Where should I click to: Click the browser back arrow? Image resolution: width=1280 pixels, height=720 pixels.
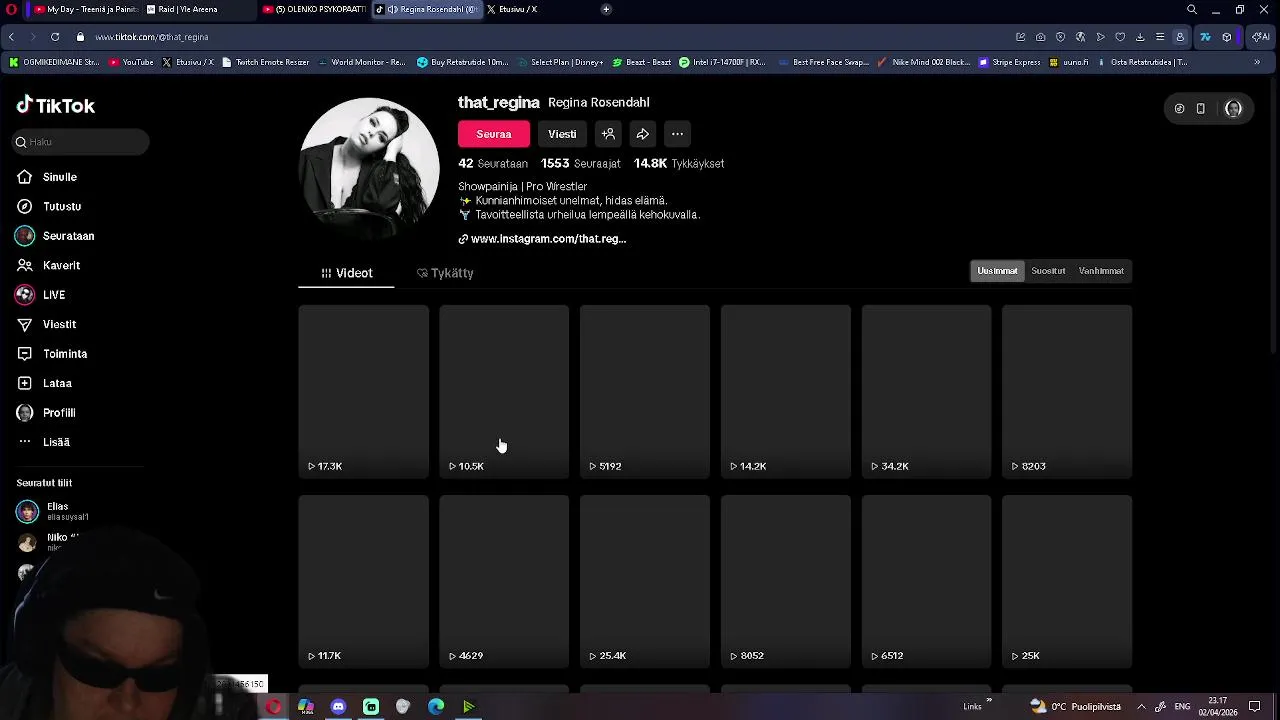[x=11, y=37]
